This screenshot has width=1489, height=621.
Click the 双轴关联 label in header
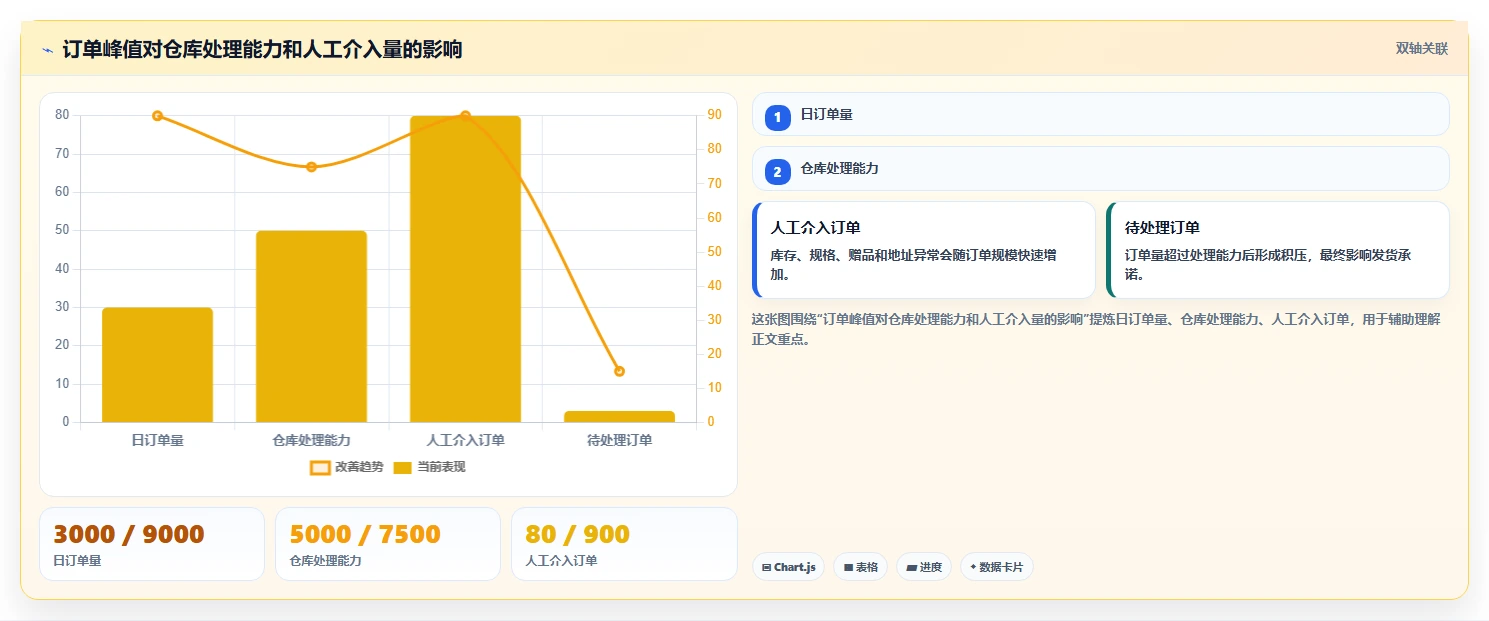click(x=1421, y=48)
